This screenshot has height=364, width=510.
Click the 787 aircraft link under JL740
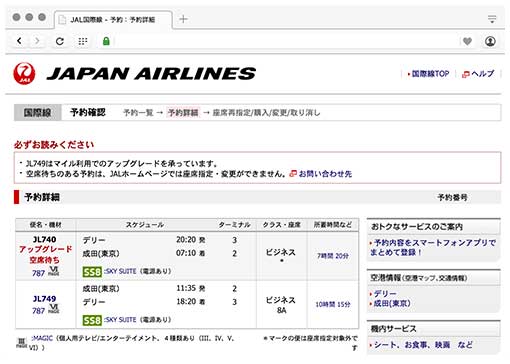(x=38, y=273)
